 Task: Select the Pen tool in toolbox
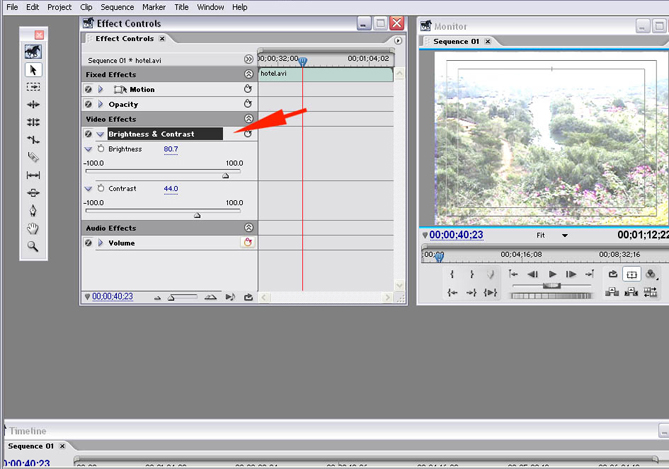point(33,210)
